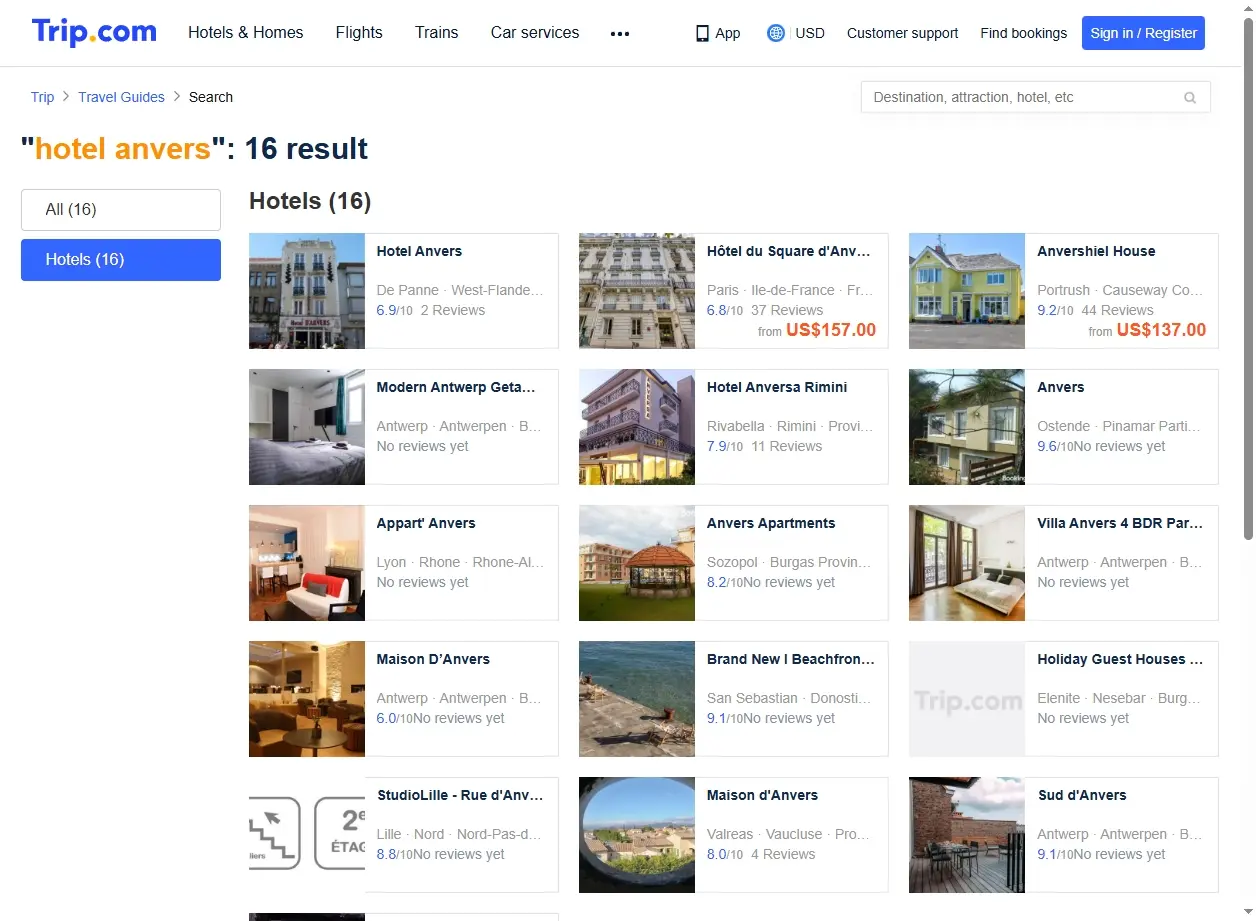Screen dimensions: 1256x921
Task: Click Brand New I Beachfron... title
Action: coord(791,660)
